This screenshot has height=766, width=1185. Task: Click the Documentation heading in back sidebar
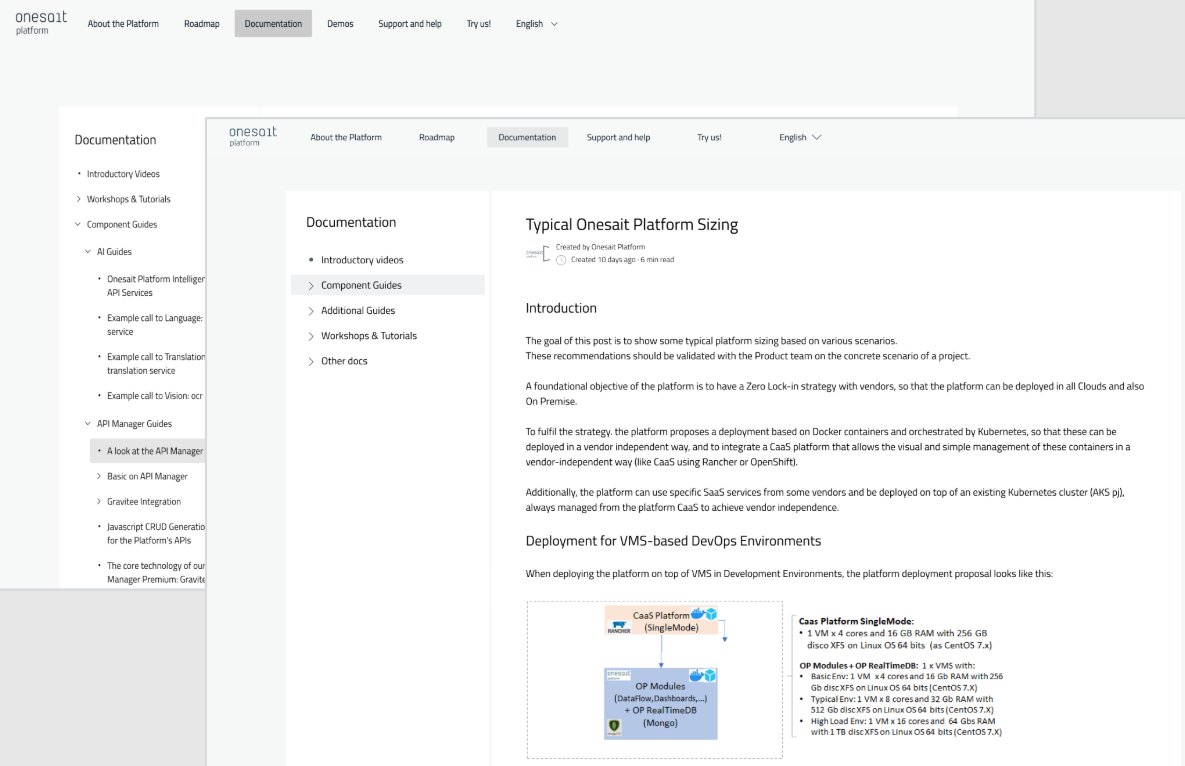pos(115,140)
